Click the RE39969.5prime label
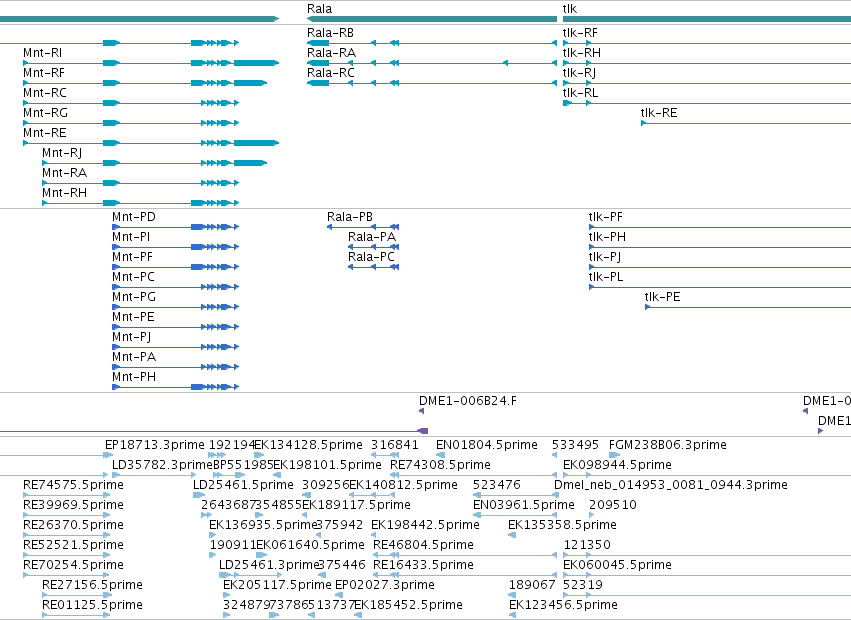The image size is (851, 620). [73, 506]
